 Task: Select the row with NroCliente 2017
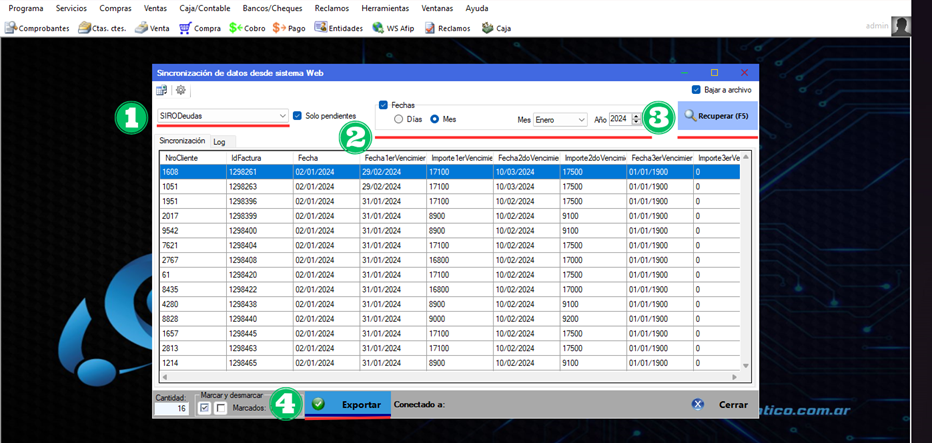[450, 216]
